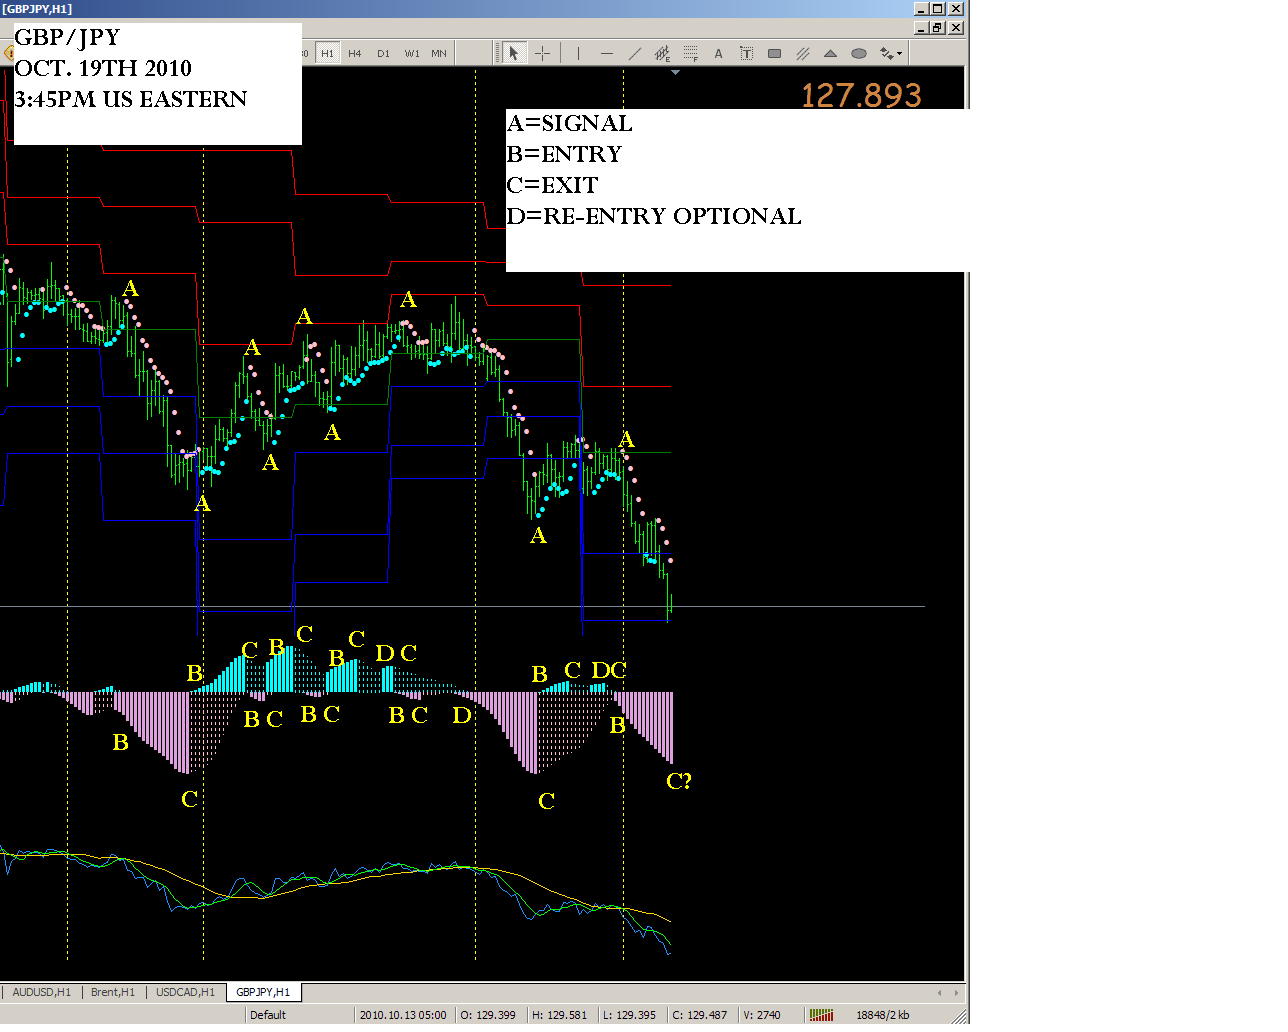This screenshot has width=1288, height=1032.
Task: Click the H: 129.581 high price
Action: coord(560,1015)
